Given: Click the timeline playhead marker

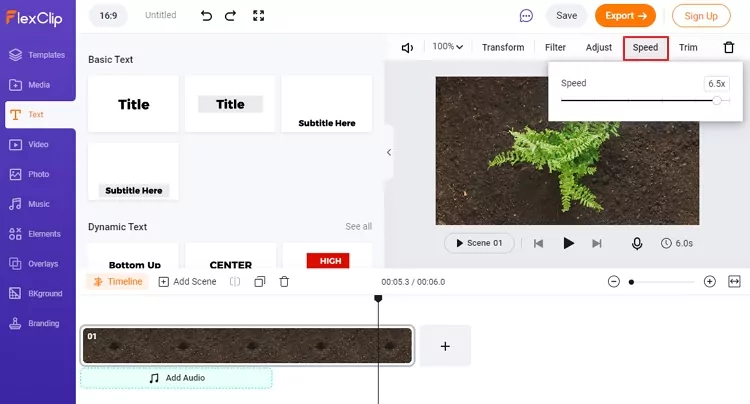Looking at the screenshot, I should [378, 298].
